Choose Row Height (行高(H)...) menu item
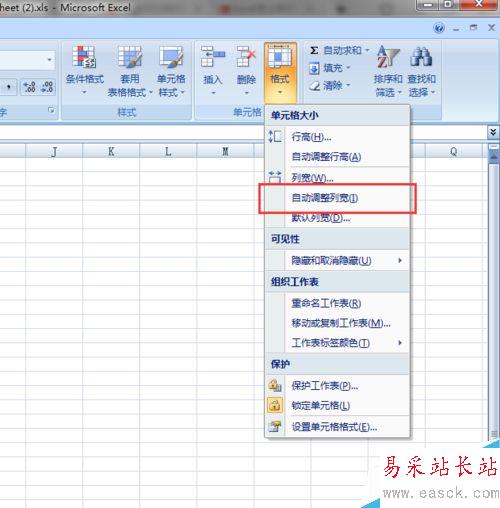 click(337, 137)
